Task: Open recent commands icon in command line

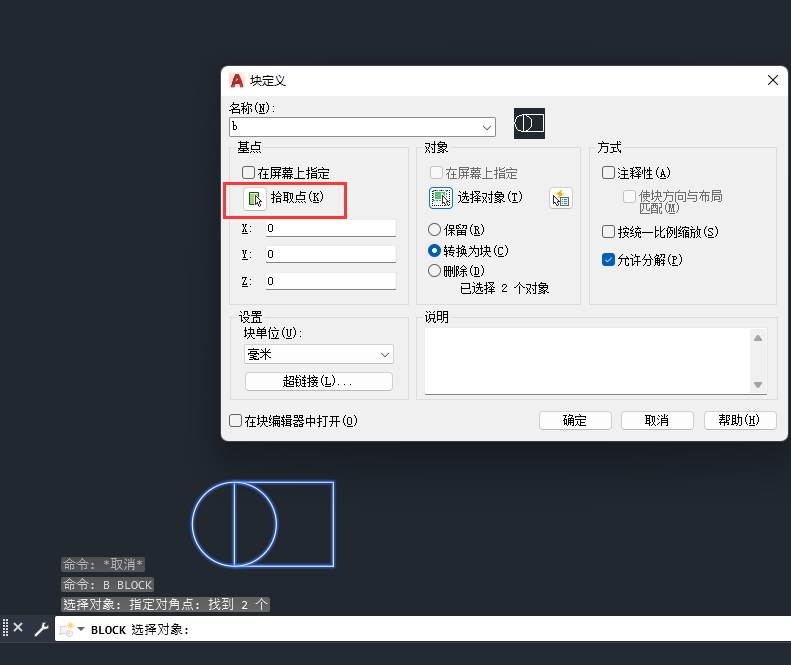Action: (x=72, y=629)
